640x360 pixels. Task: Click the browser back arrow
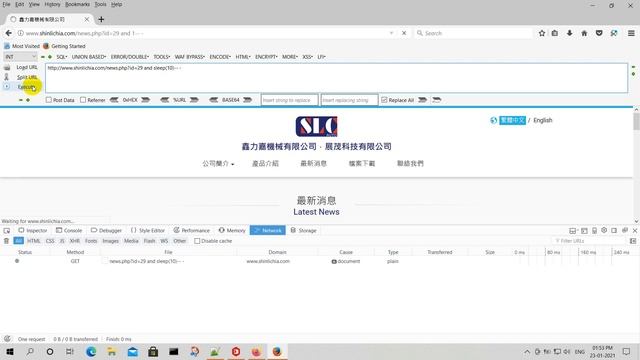9,33
